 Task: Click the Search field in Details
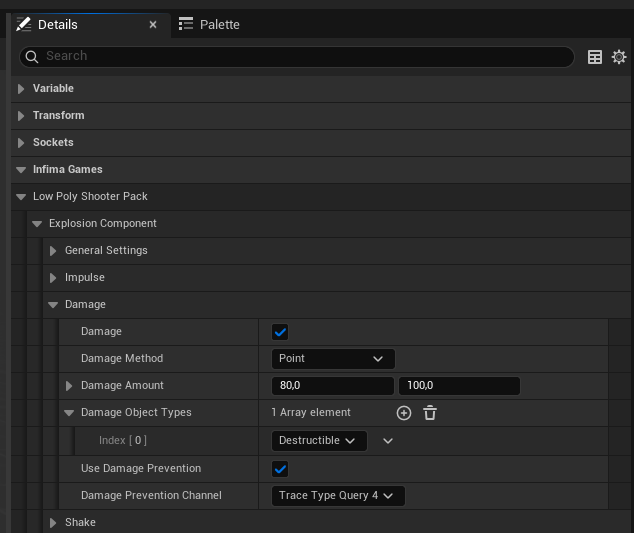300,57
